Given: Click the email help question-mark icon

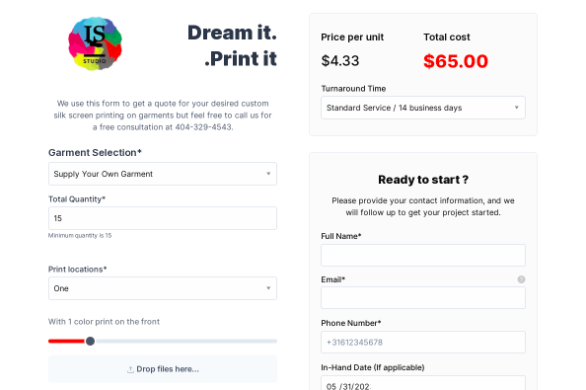Looking at the screenshot, I should point(521,279).
